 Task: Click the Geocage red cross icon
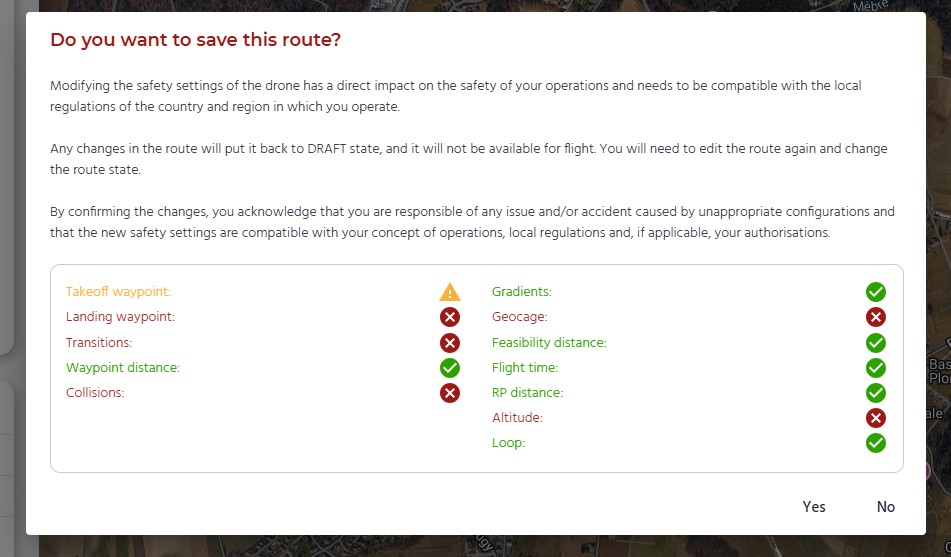point(875,317)
